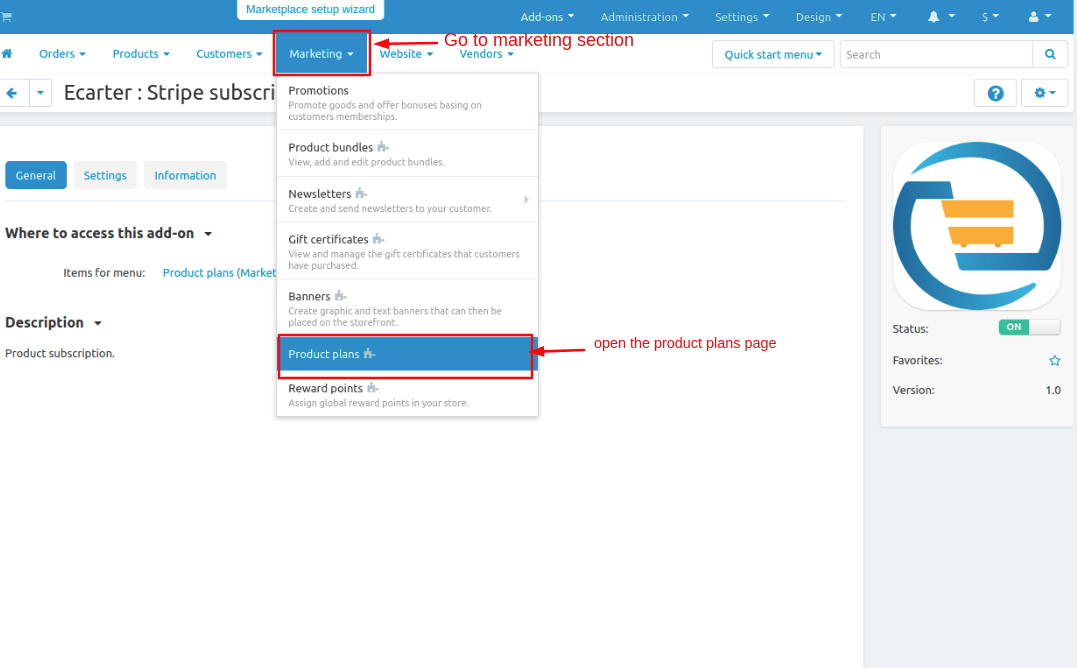
Task: Expand the dropdown next to back arrow
Action: tap(41, 93)
